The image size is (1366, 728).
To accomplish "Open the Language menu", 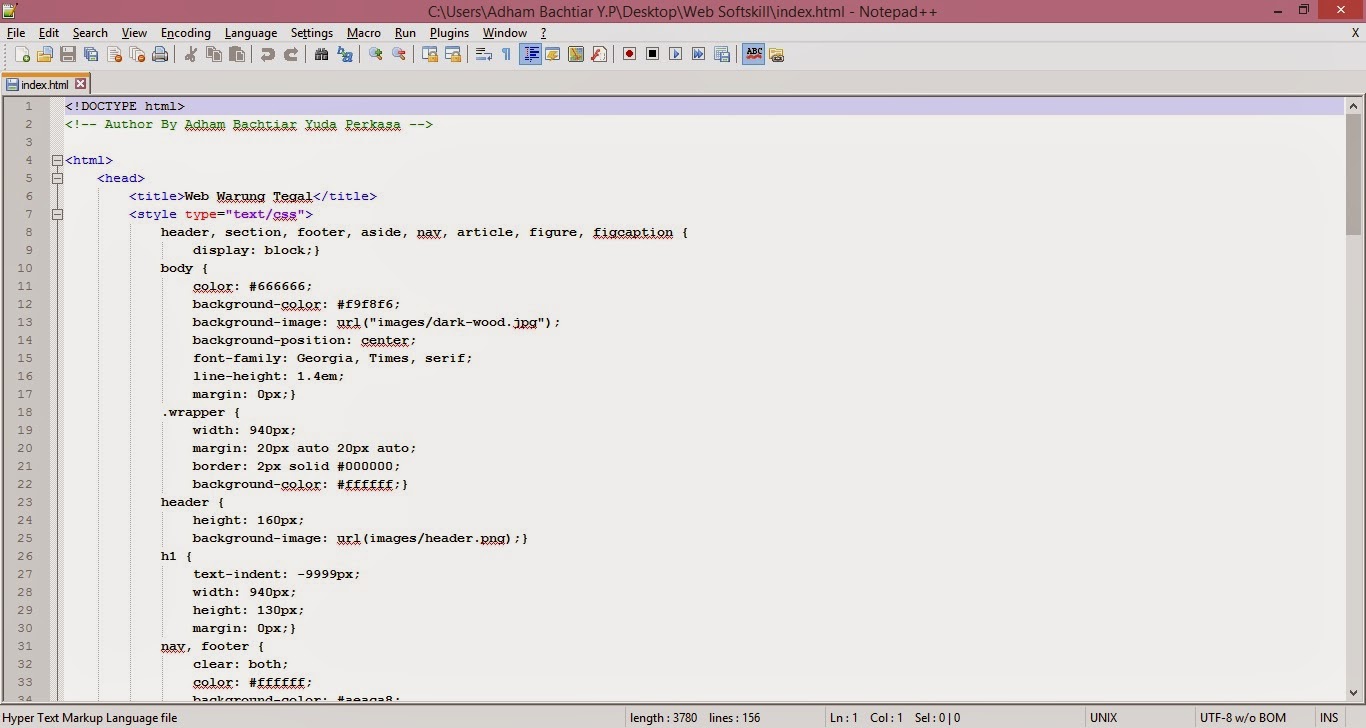I will pos(250,33).
